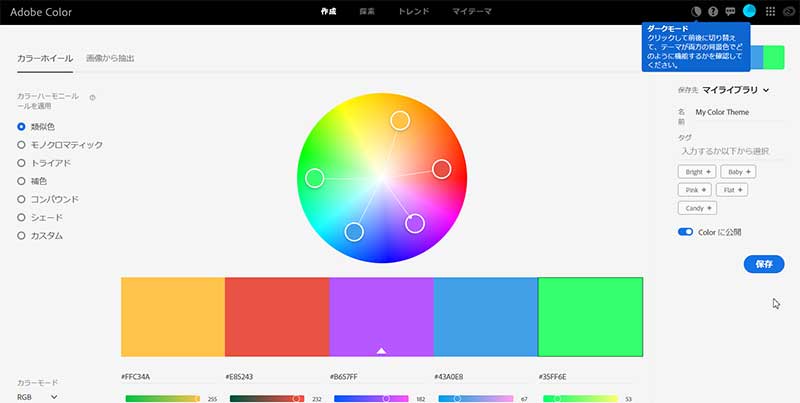Screen dimensions: 800x403
Task: Select the green #35FF6E swatch
Action: [x=590, y=317]
